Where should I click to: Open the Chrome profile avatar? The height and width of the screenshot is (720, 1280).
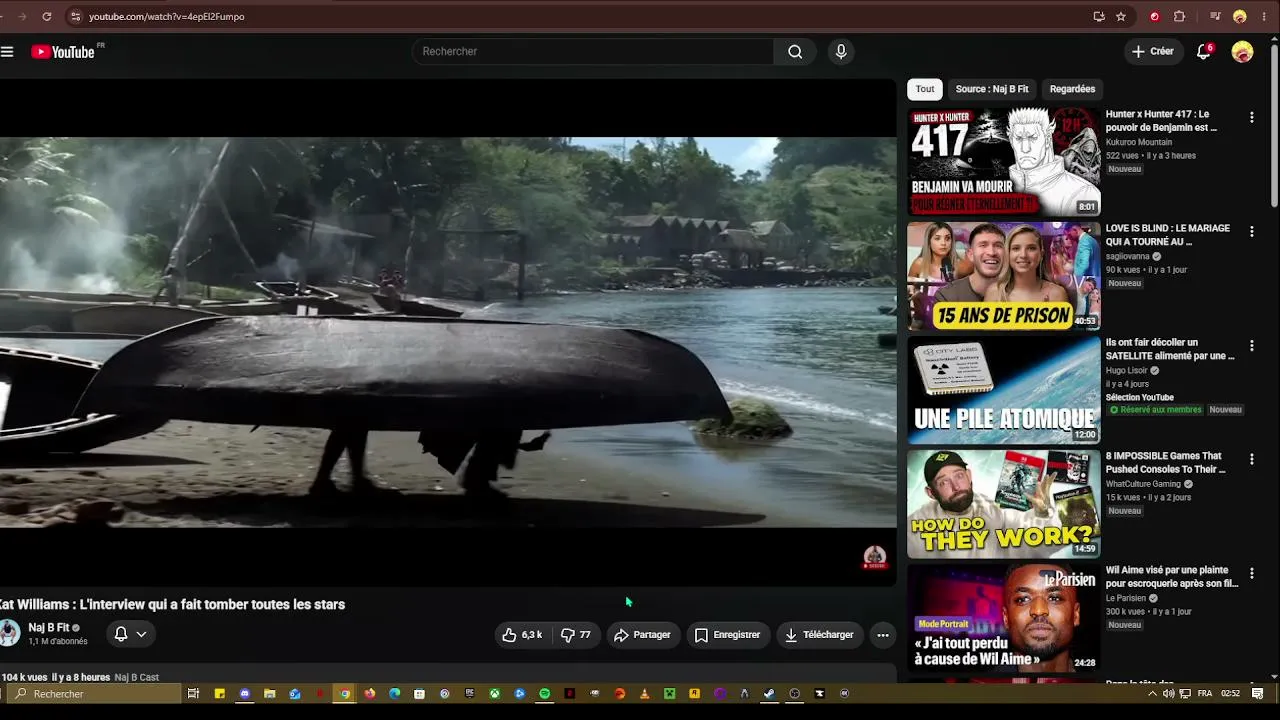(x=1240, y=16)
